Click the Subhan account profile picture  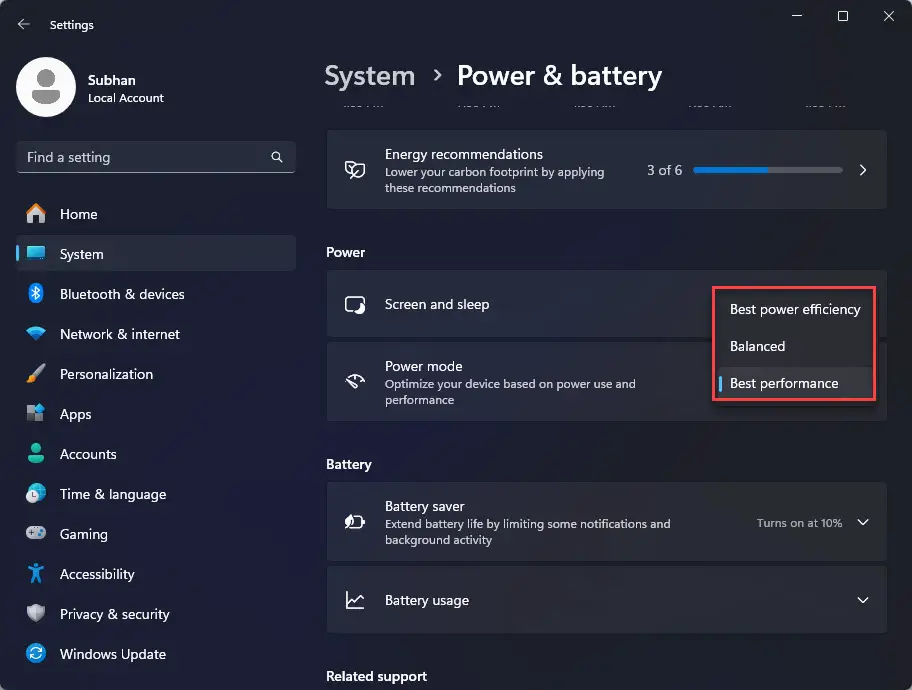(x=46, y=87)
